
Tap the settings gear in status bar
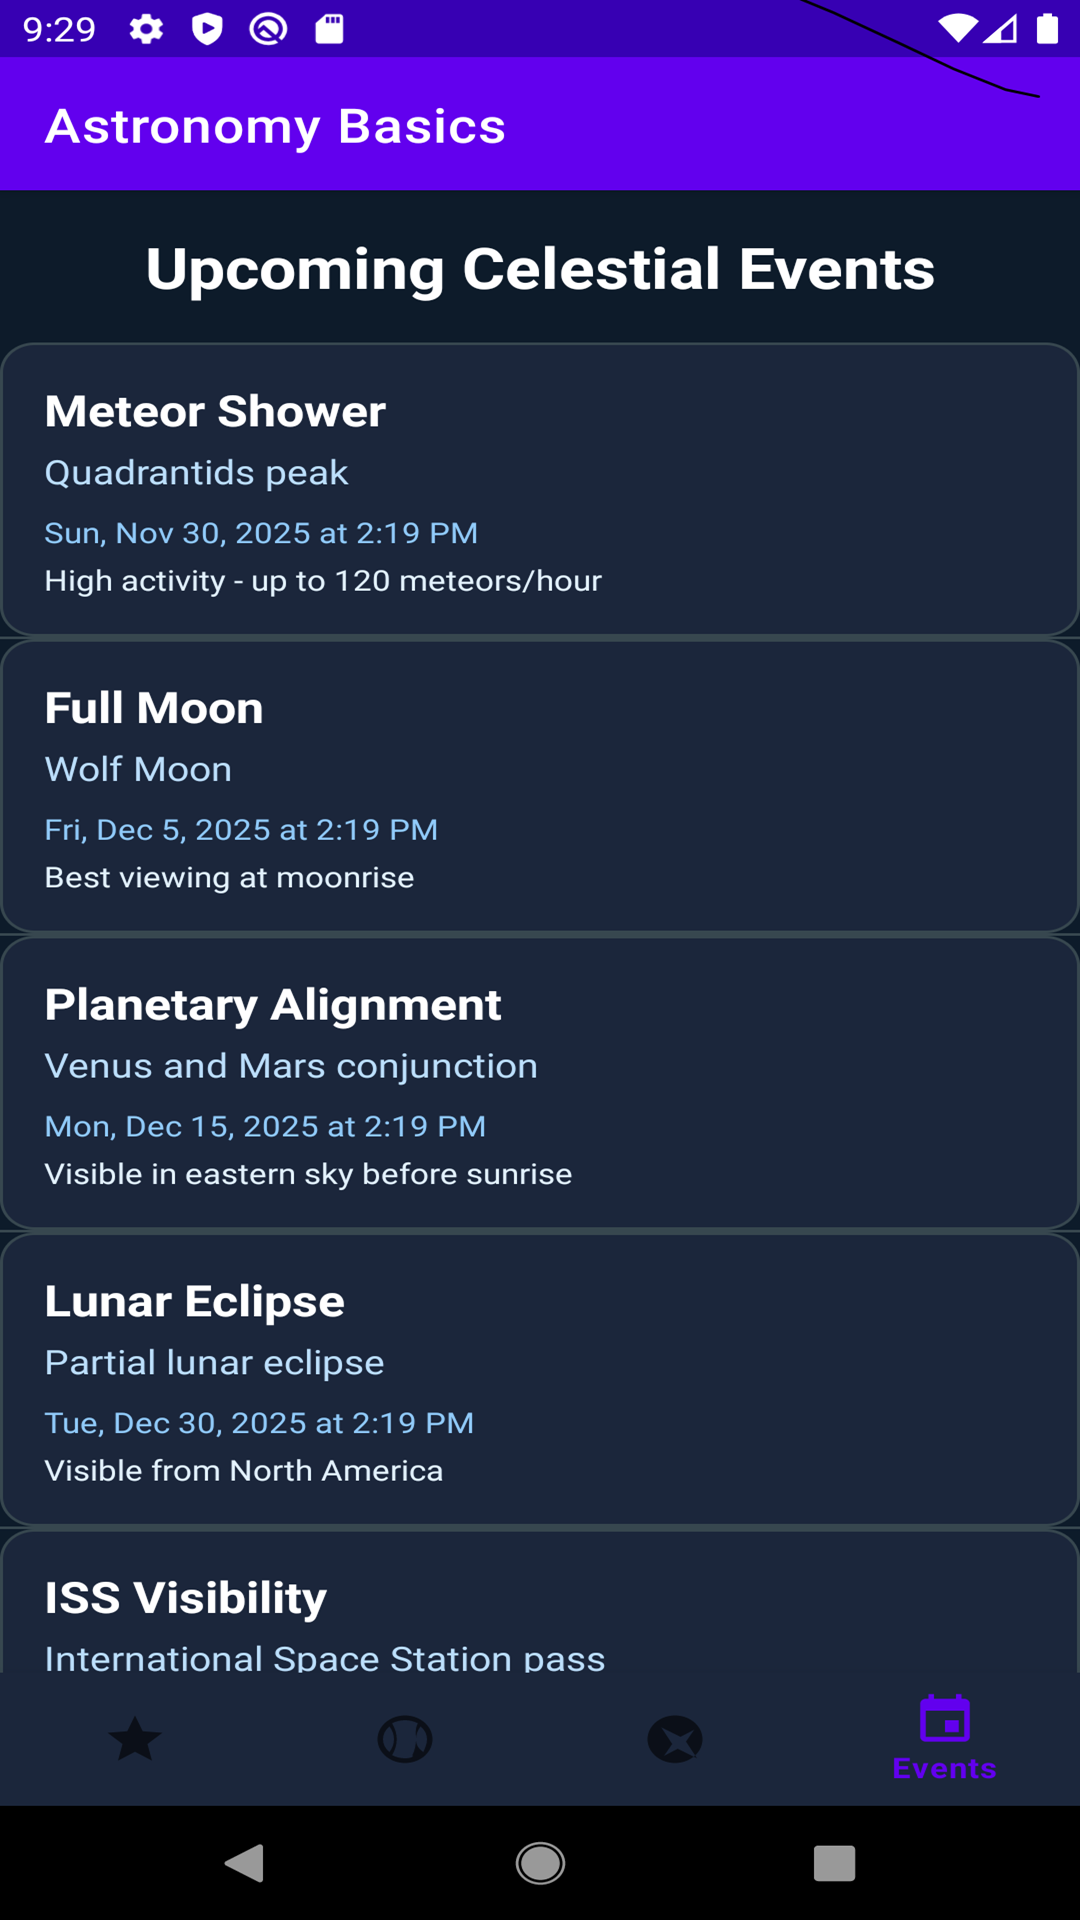146,29
